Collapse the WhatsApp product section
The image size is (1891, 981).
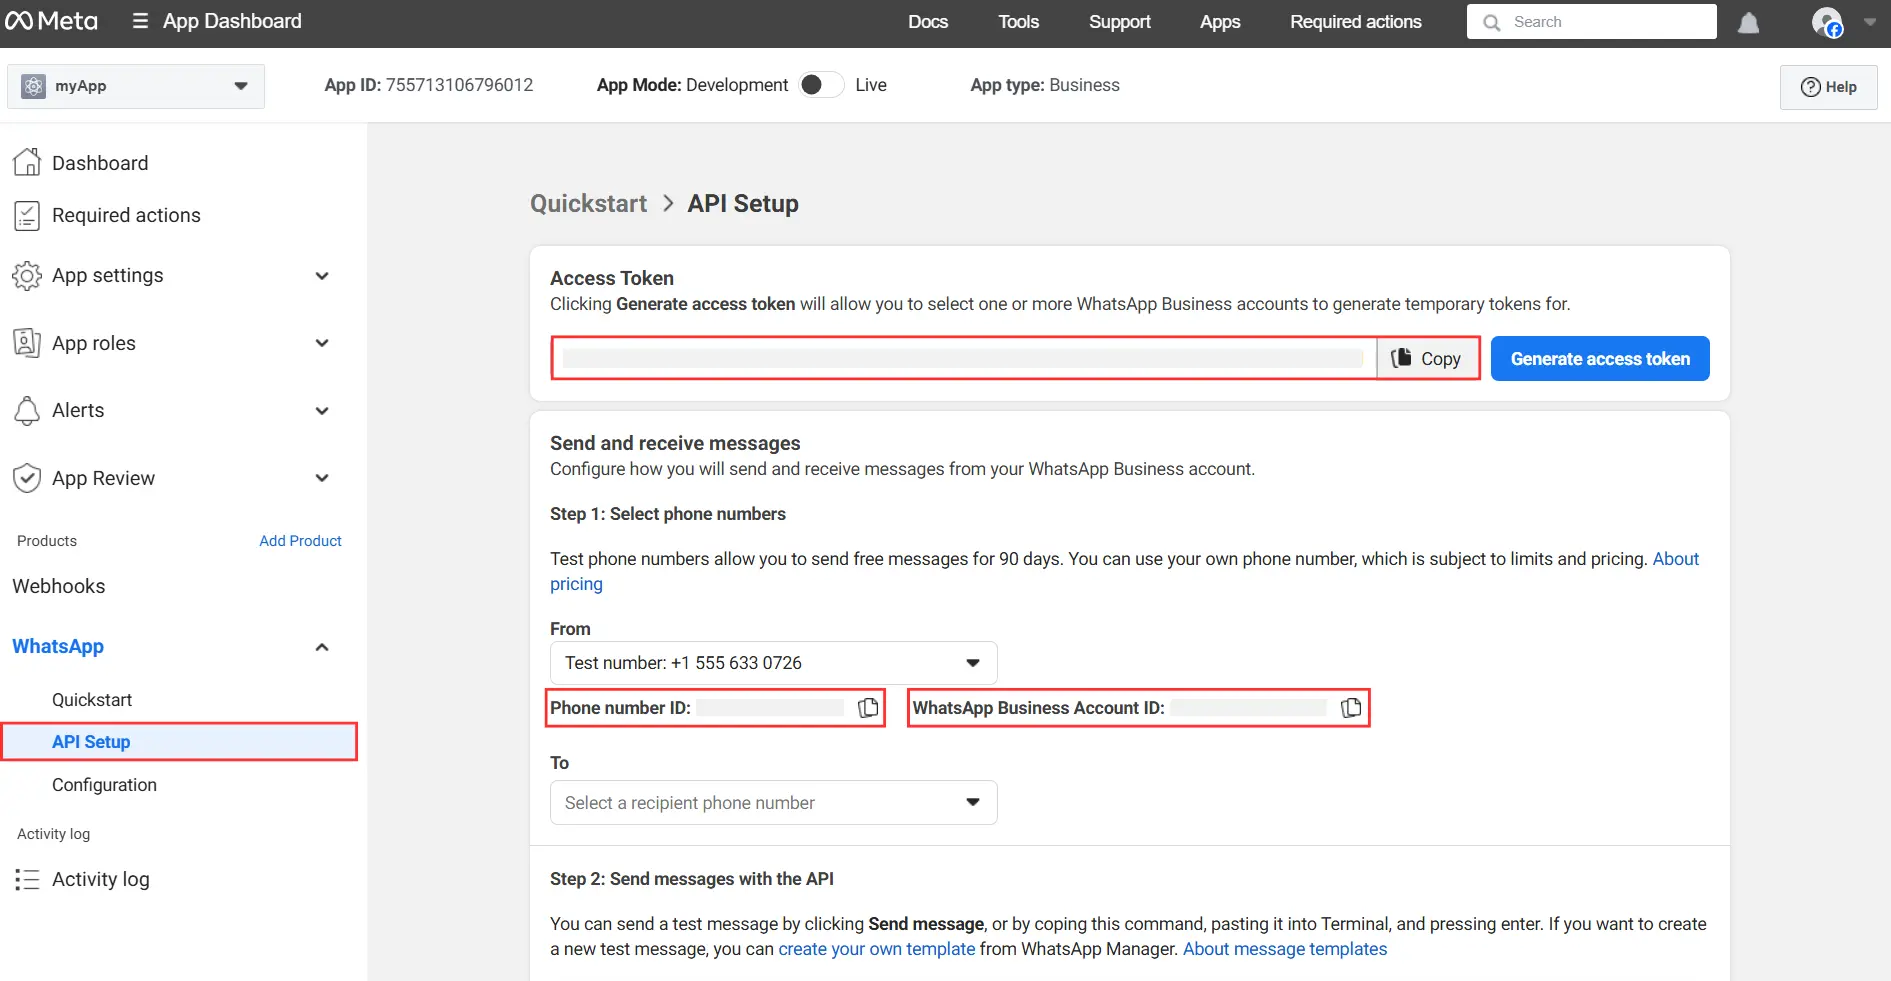tap(322, 647)
